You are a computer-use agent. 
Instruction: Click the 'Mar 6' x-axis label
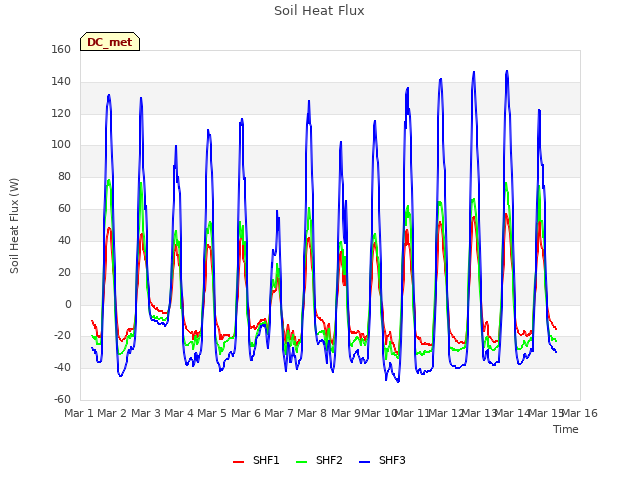coord(245,413)
